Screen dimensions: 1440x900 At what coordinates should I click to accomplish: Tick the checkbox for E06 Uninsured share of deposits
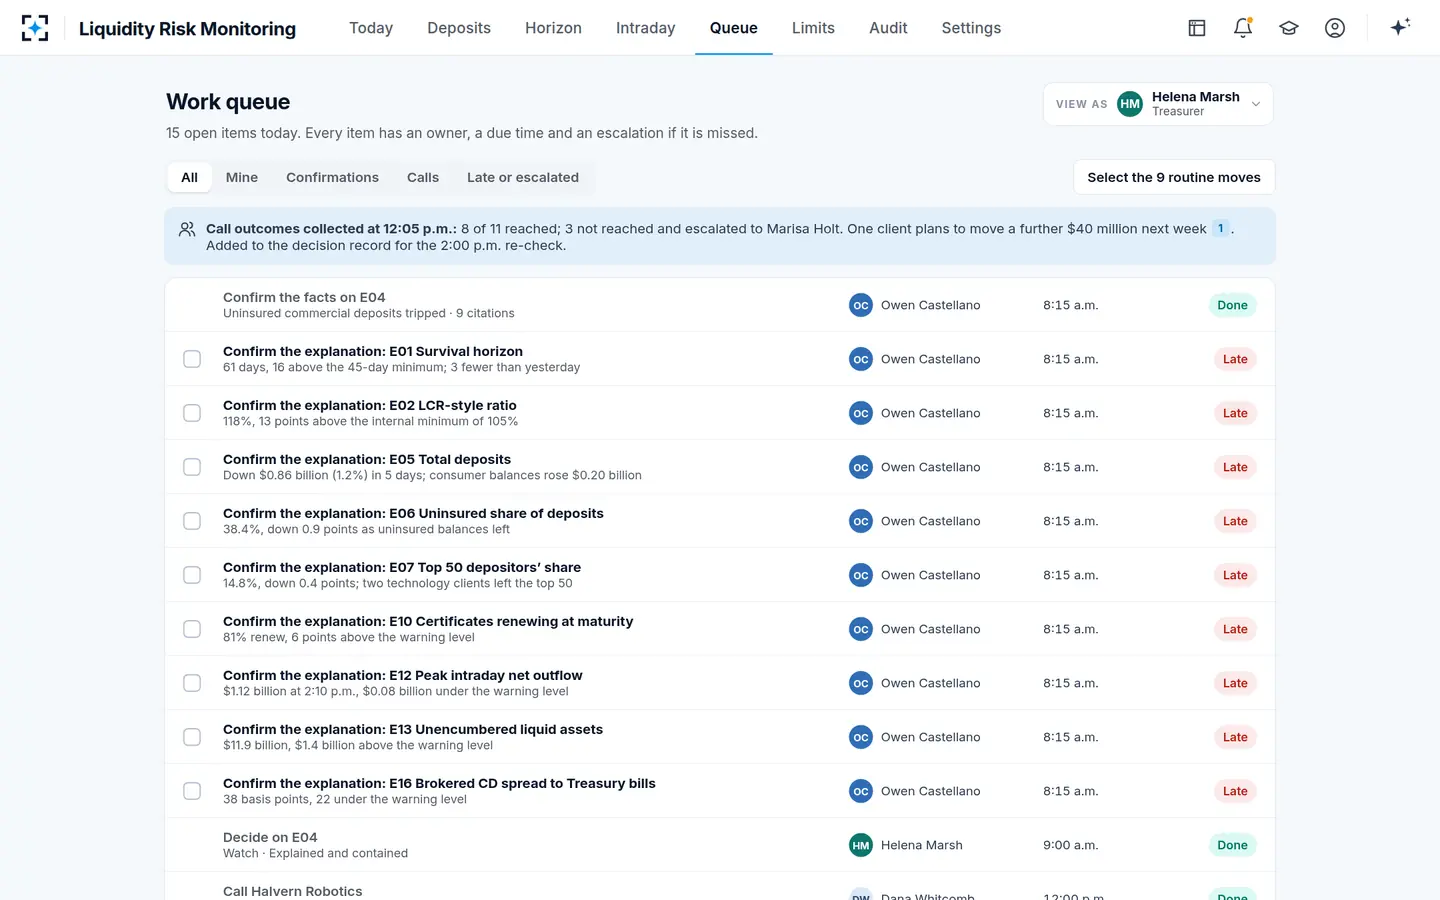point(192,521)
